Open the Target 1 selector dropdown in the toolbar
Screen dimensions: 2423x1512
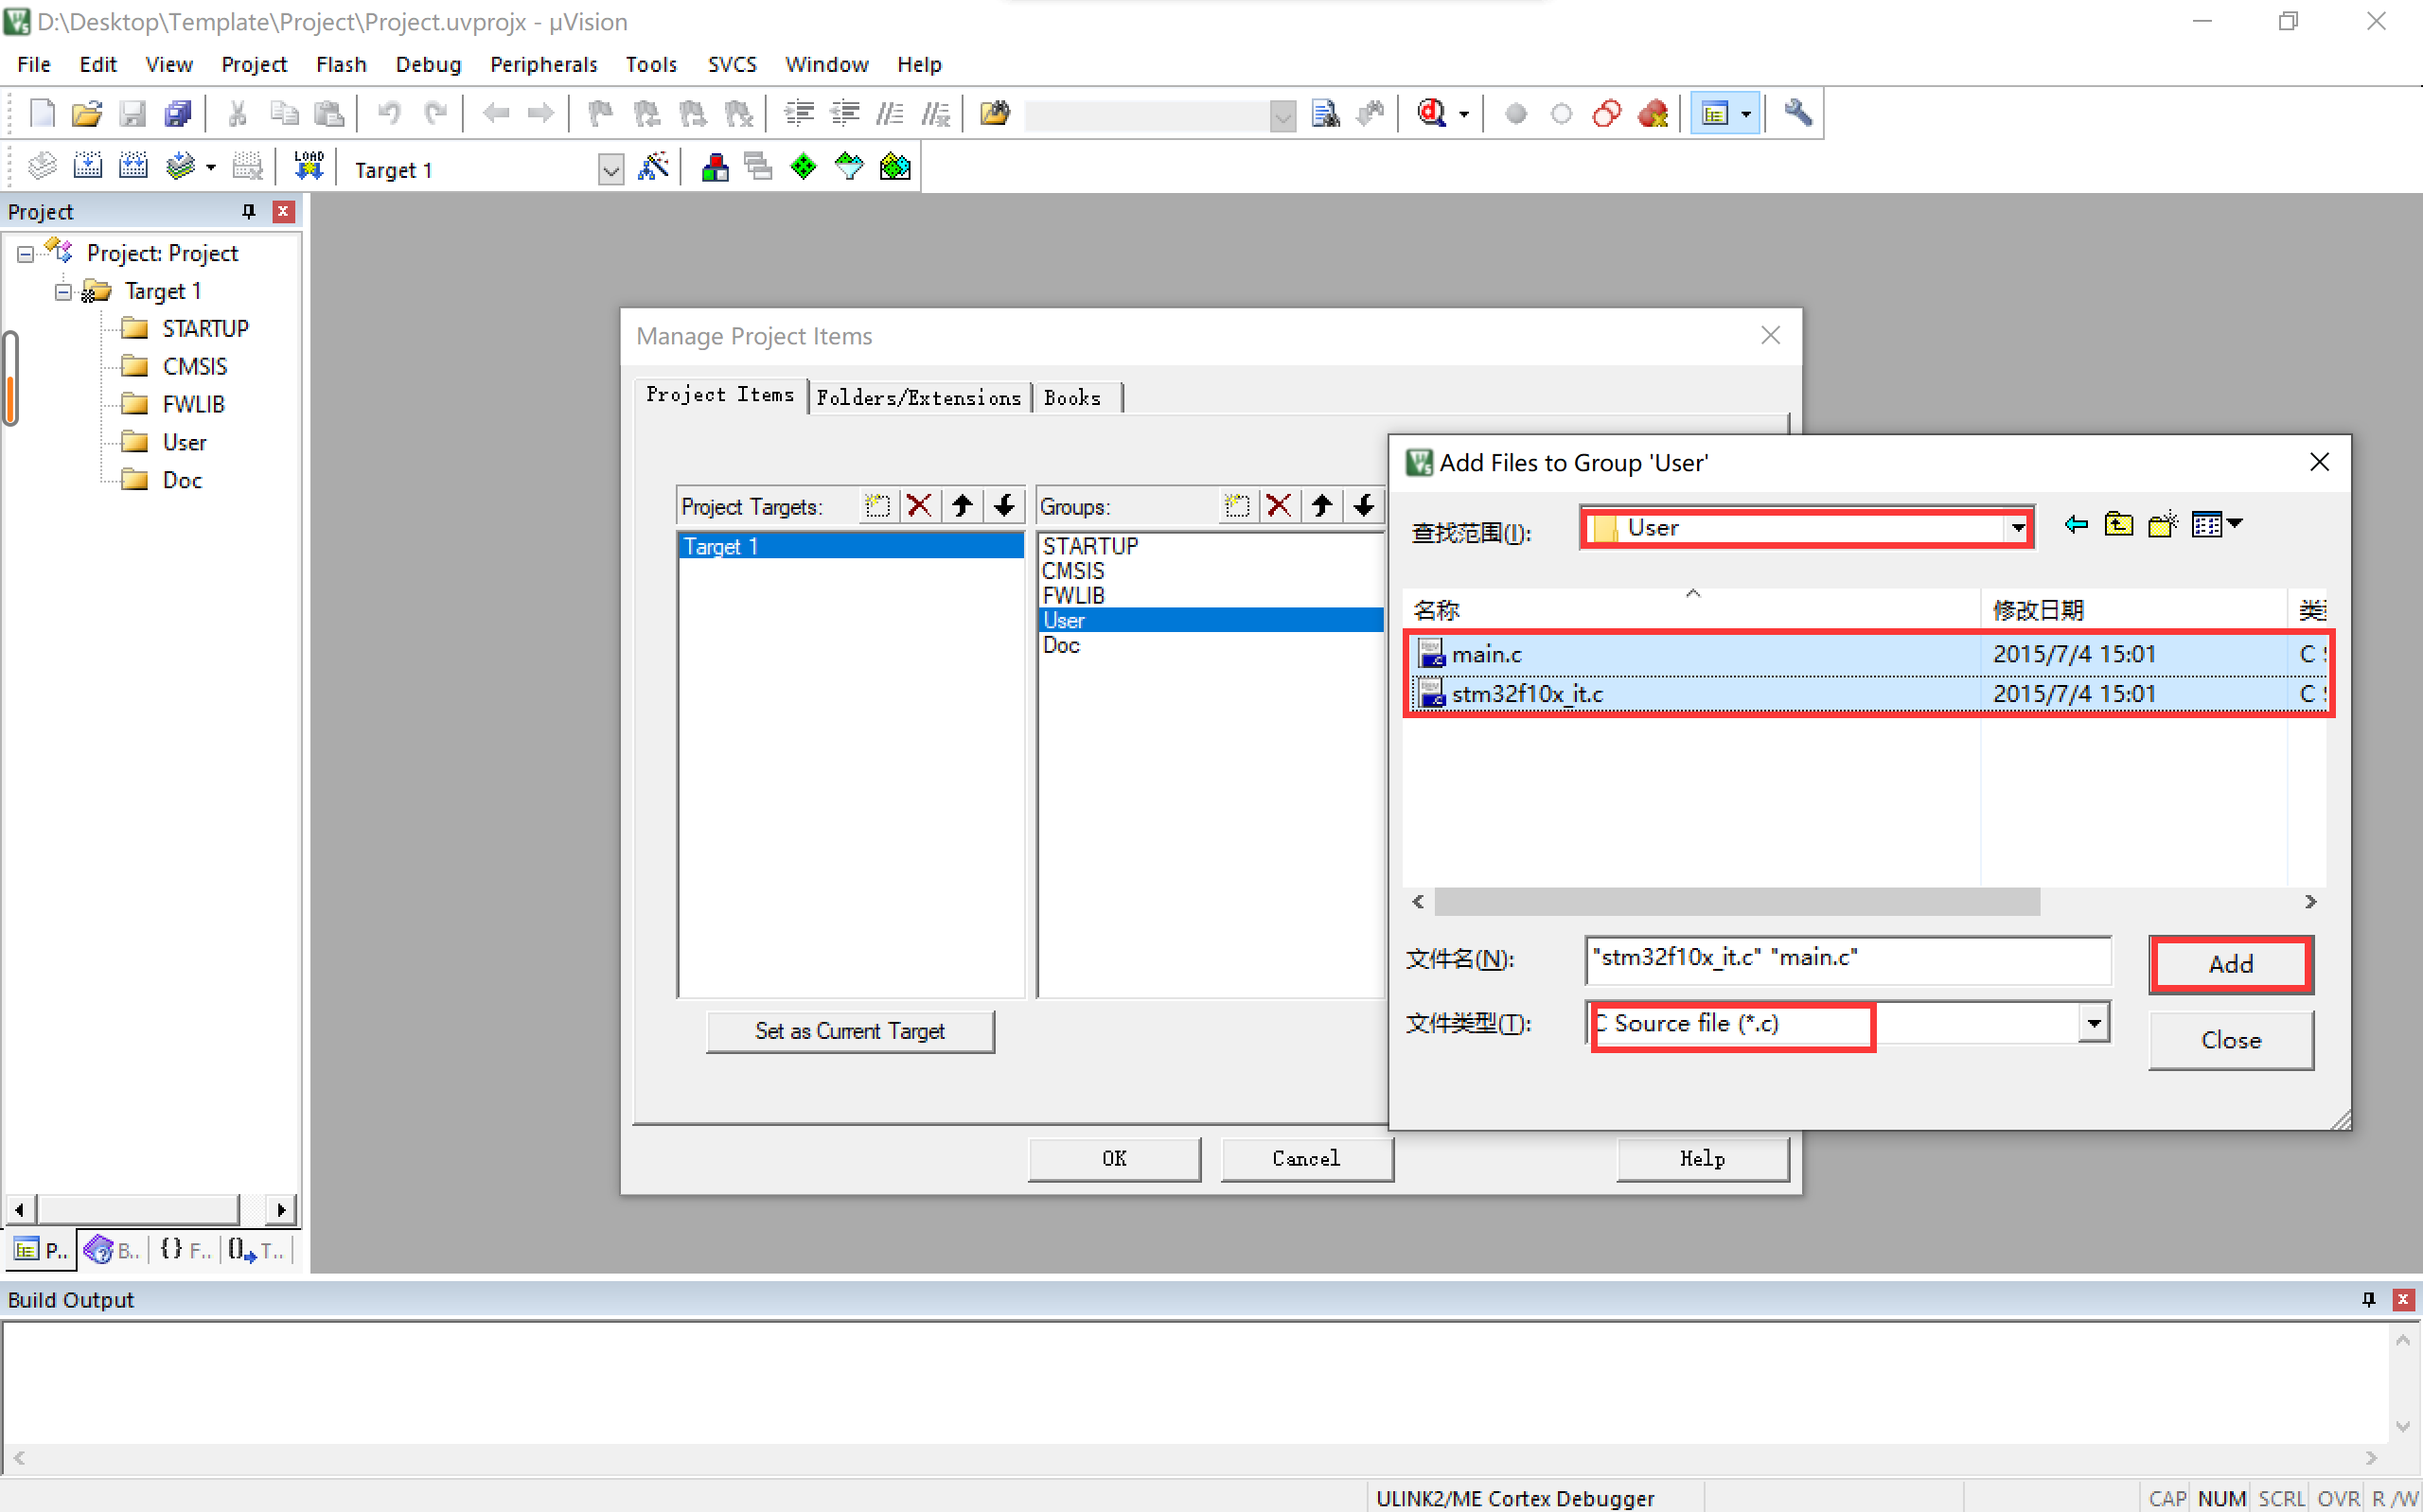[x=610, y=169]
